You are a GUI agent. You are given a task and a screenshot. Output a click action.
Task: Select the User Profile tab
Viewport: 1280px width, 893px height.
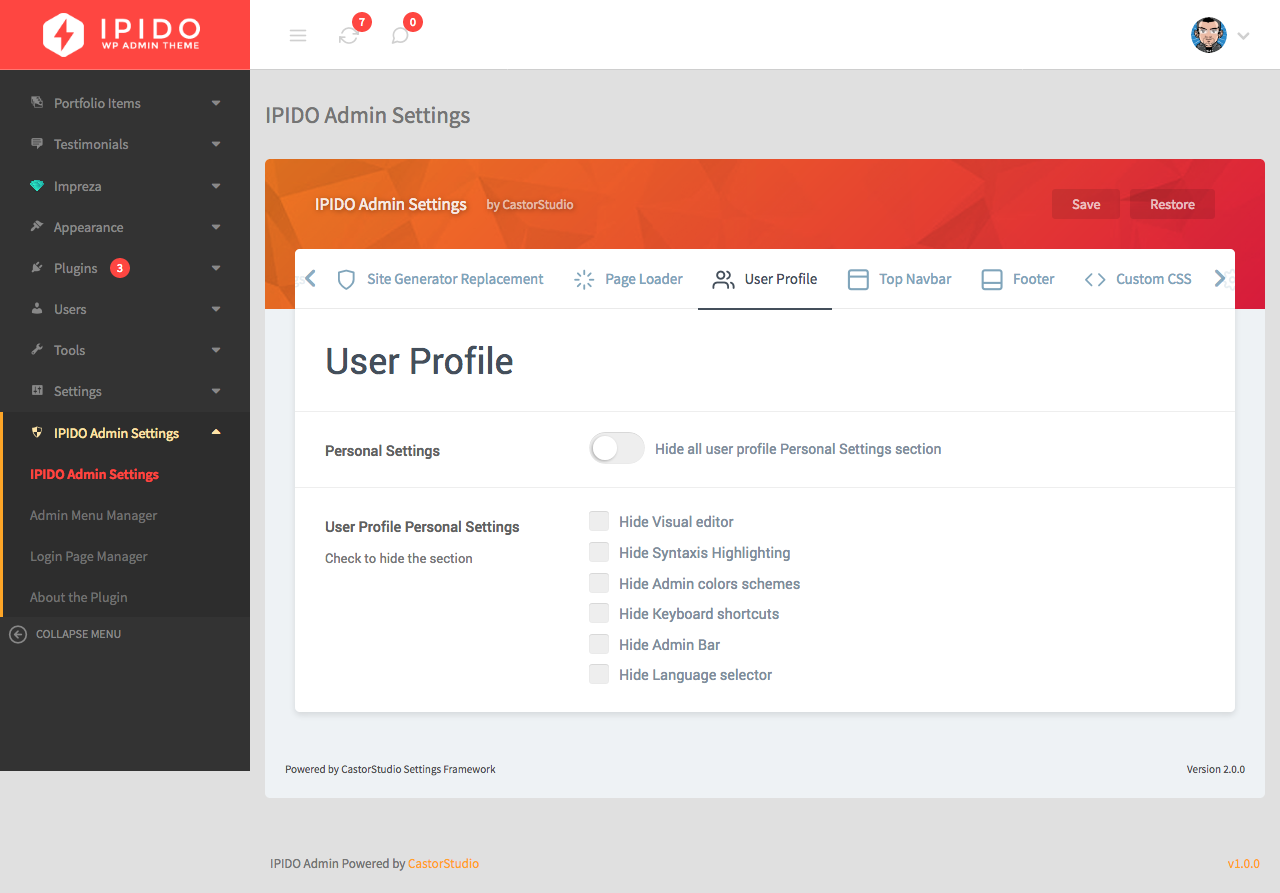(x=765, y=279)
